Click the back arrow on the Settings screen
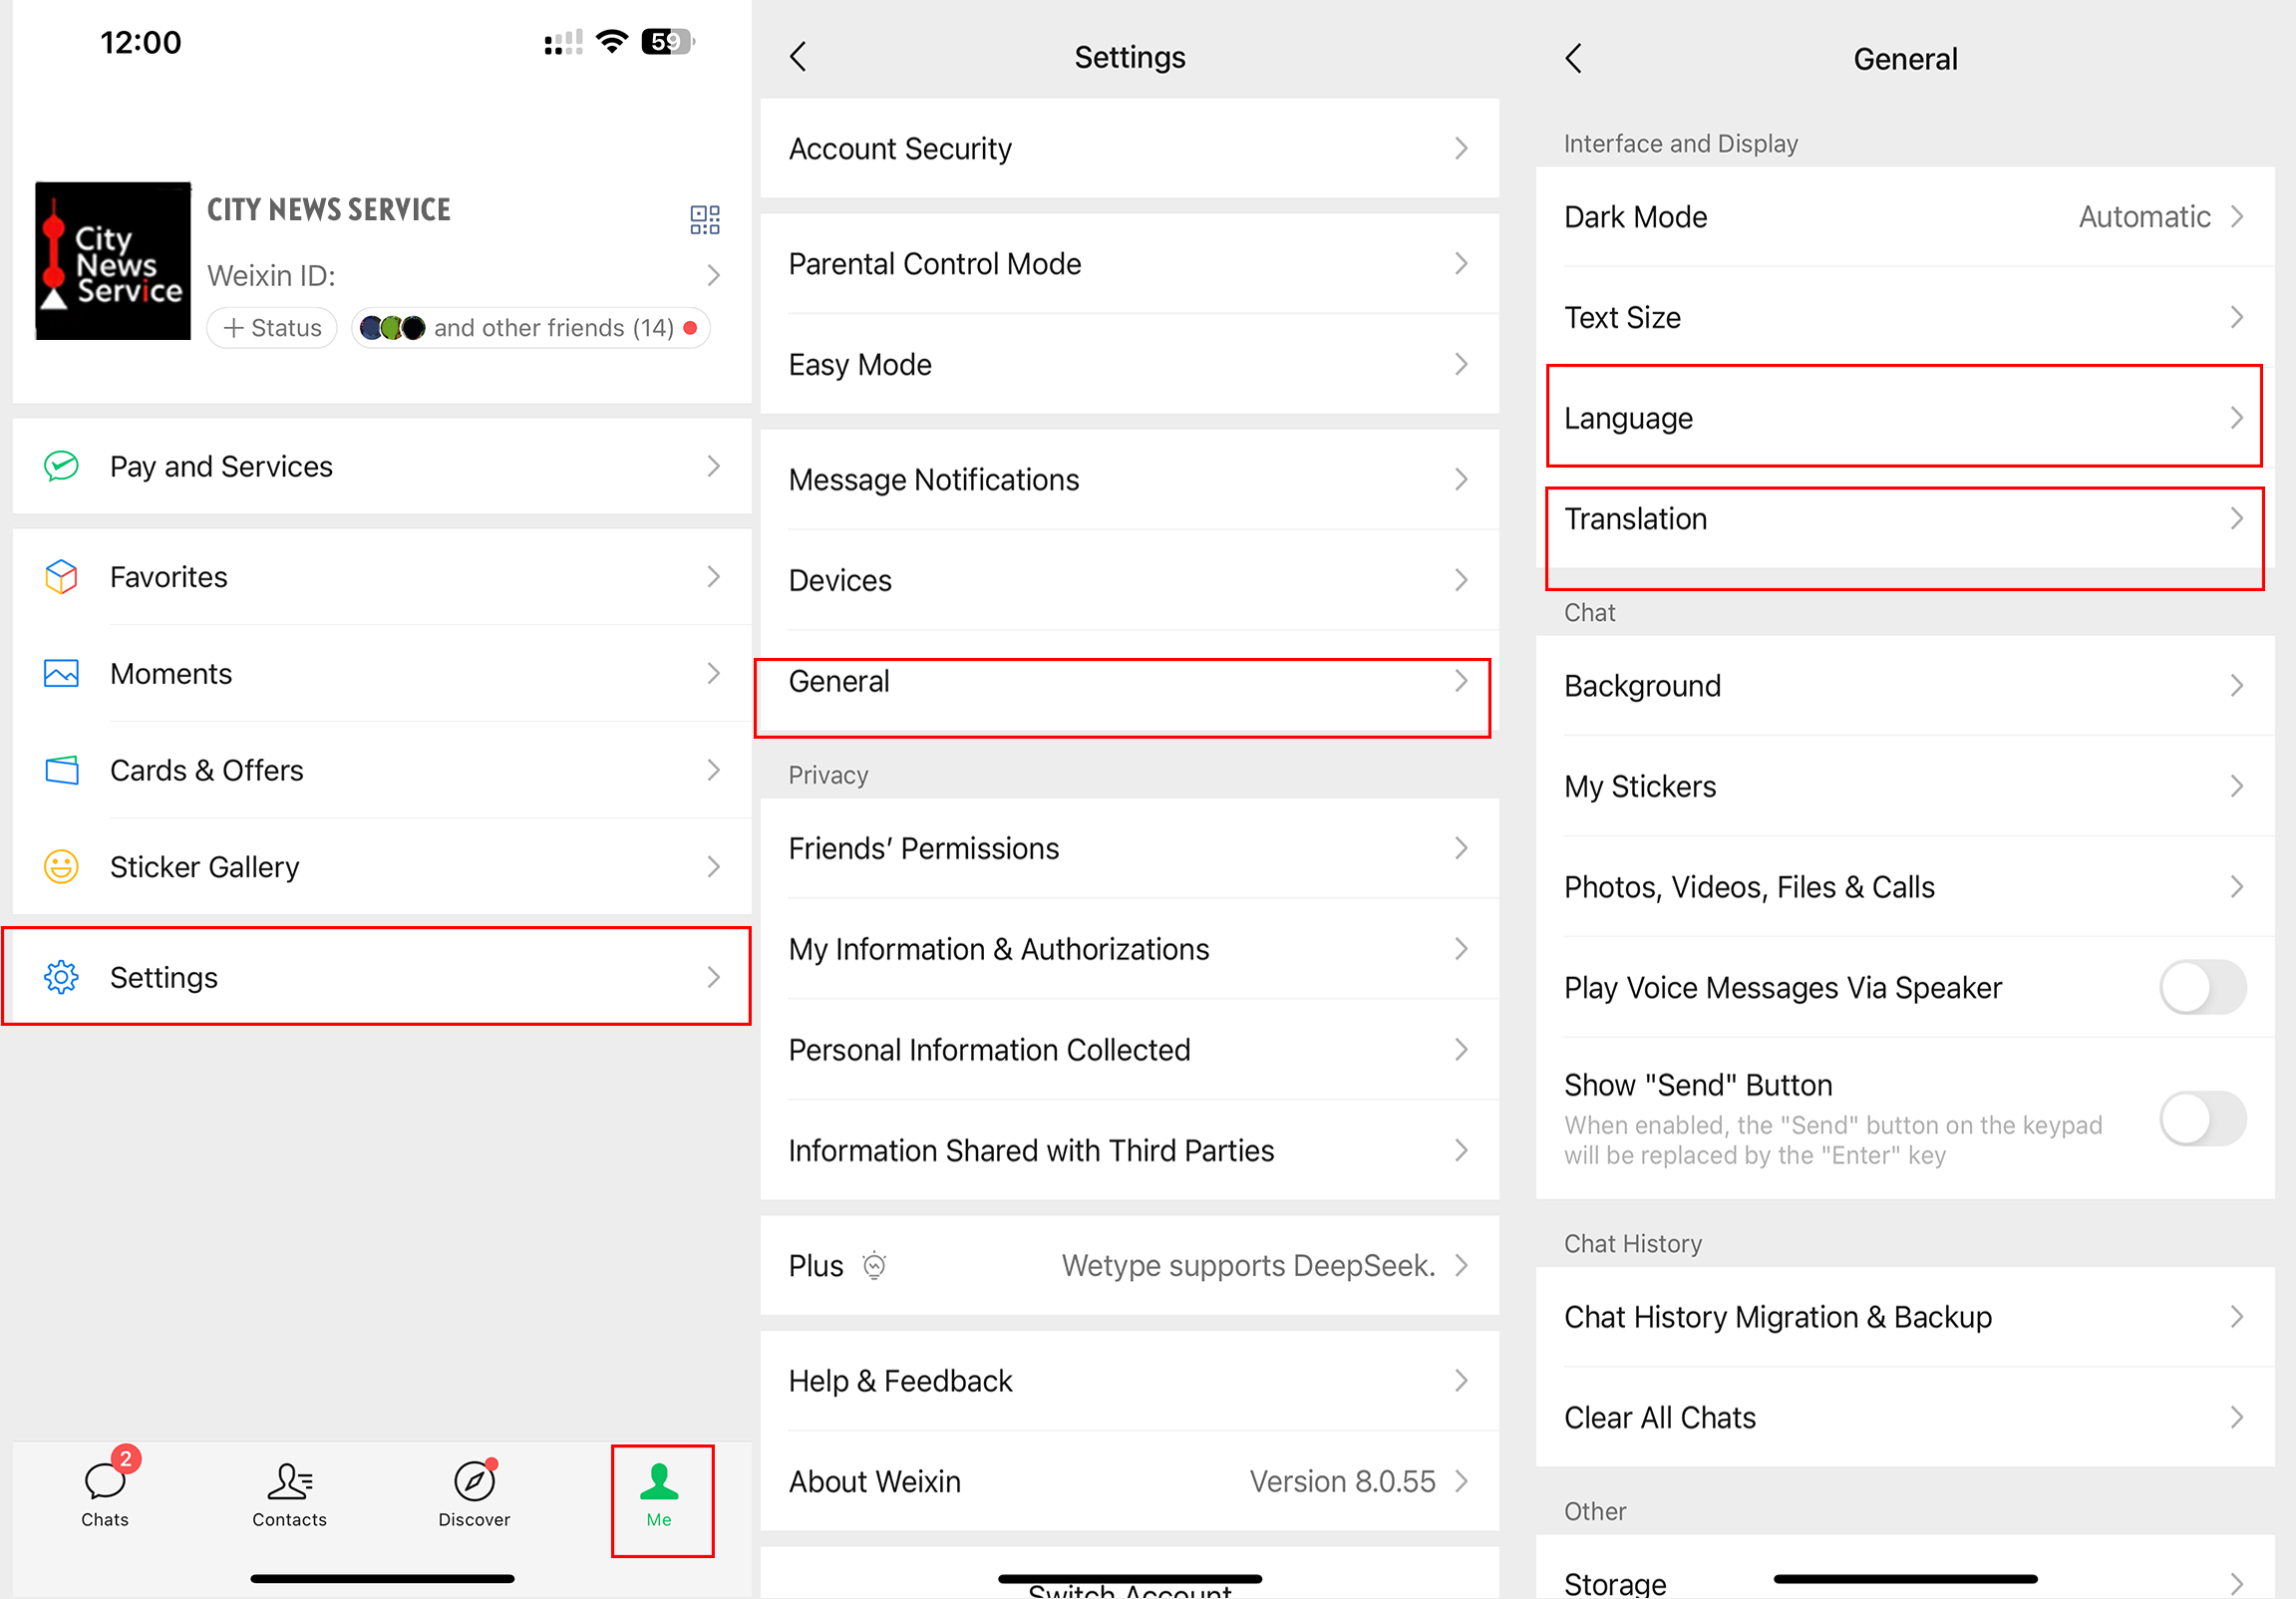This screenshot has height=1599, width=2296. pos(797,57)
